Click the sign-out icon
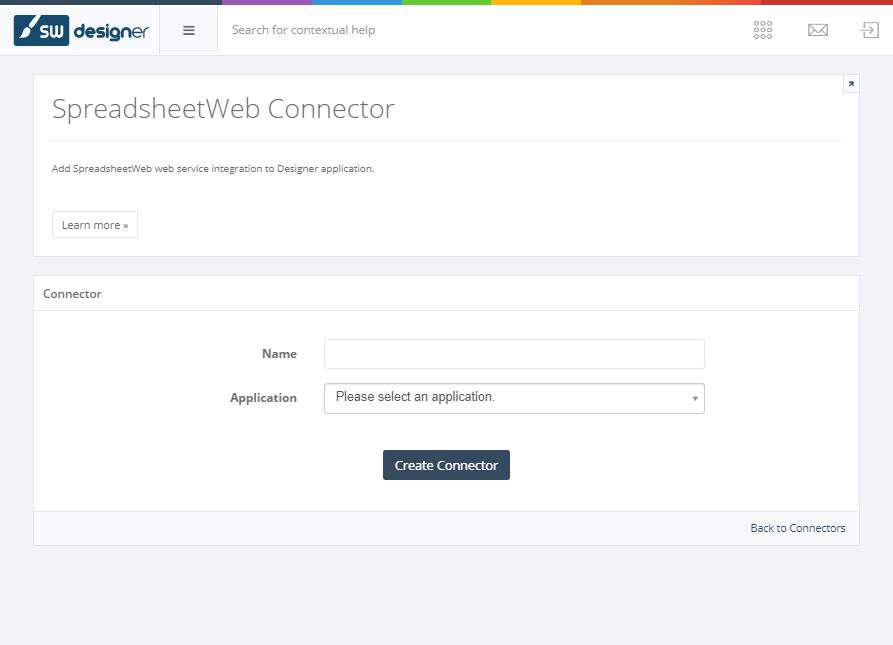The image size is (893, 645). pyautogui.click(x=869, y=30)
